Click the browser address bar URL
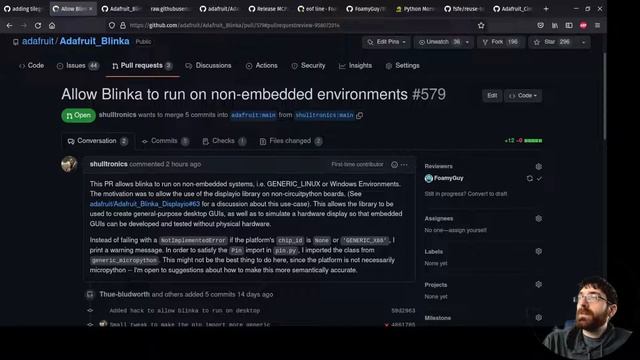640x360 pixels. (x=294, y=25)
